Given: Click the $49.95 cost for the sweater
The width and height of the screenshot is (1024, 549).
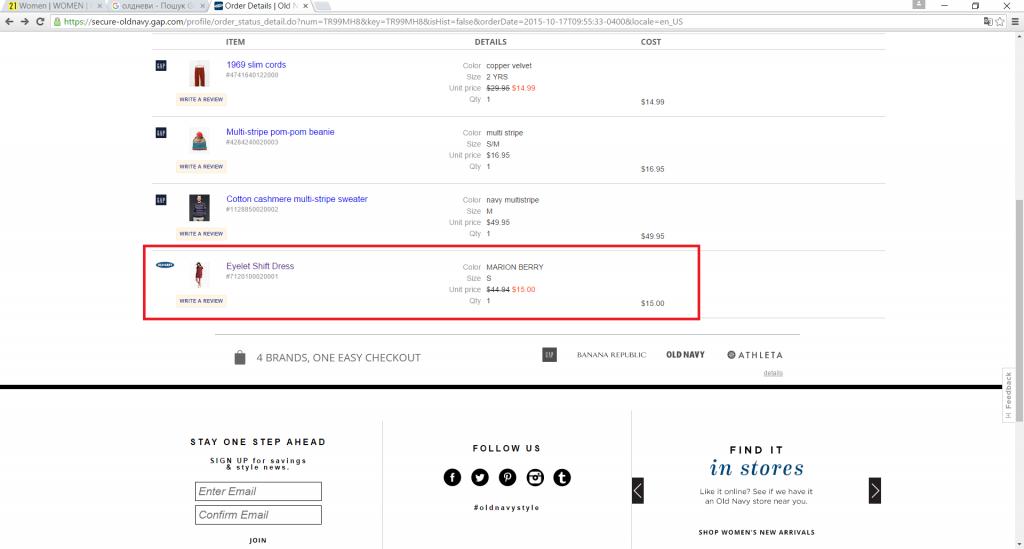Looking at the screenshot, I should tap(652, 236).
